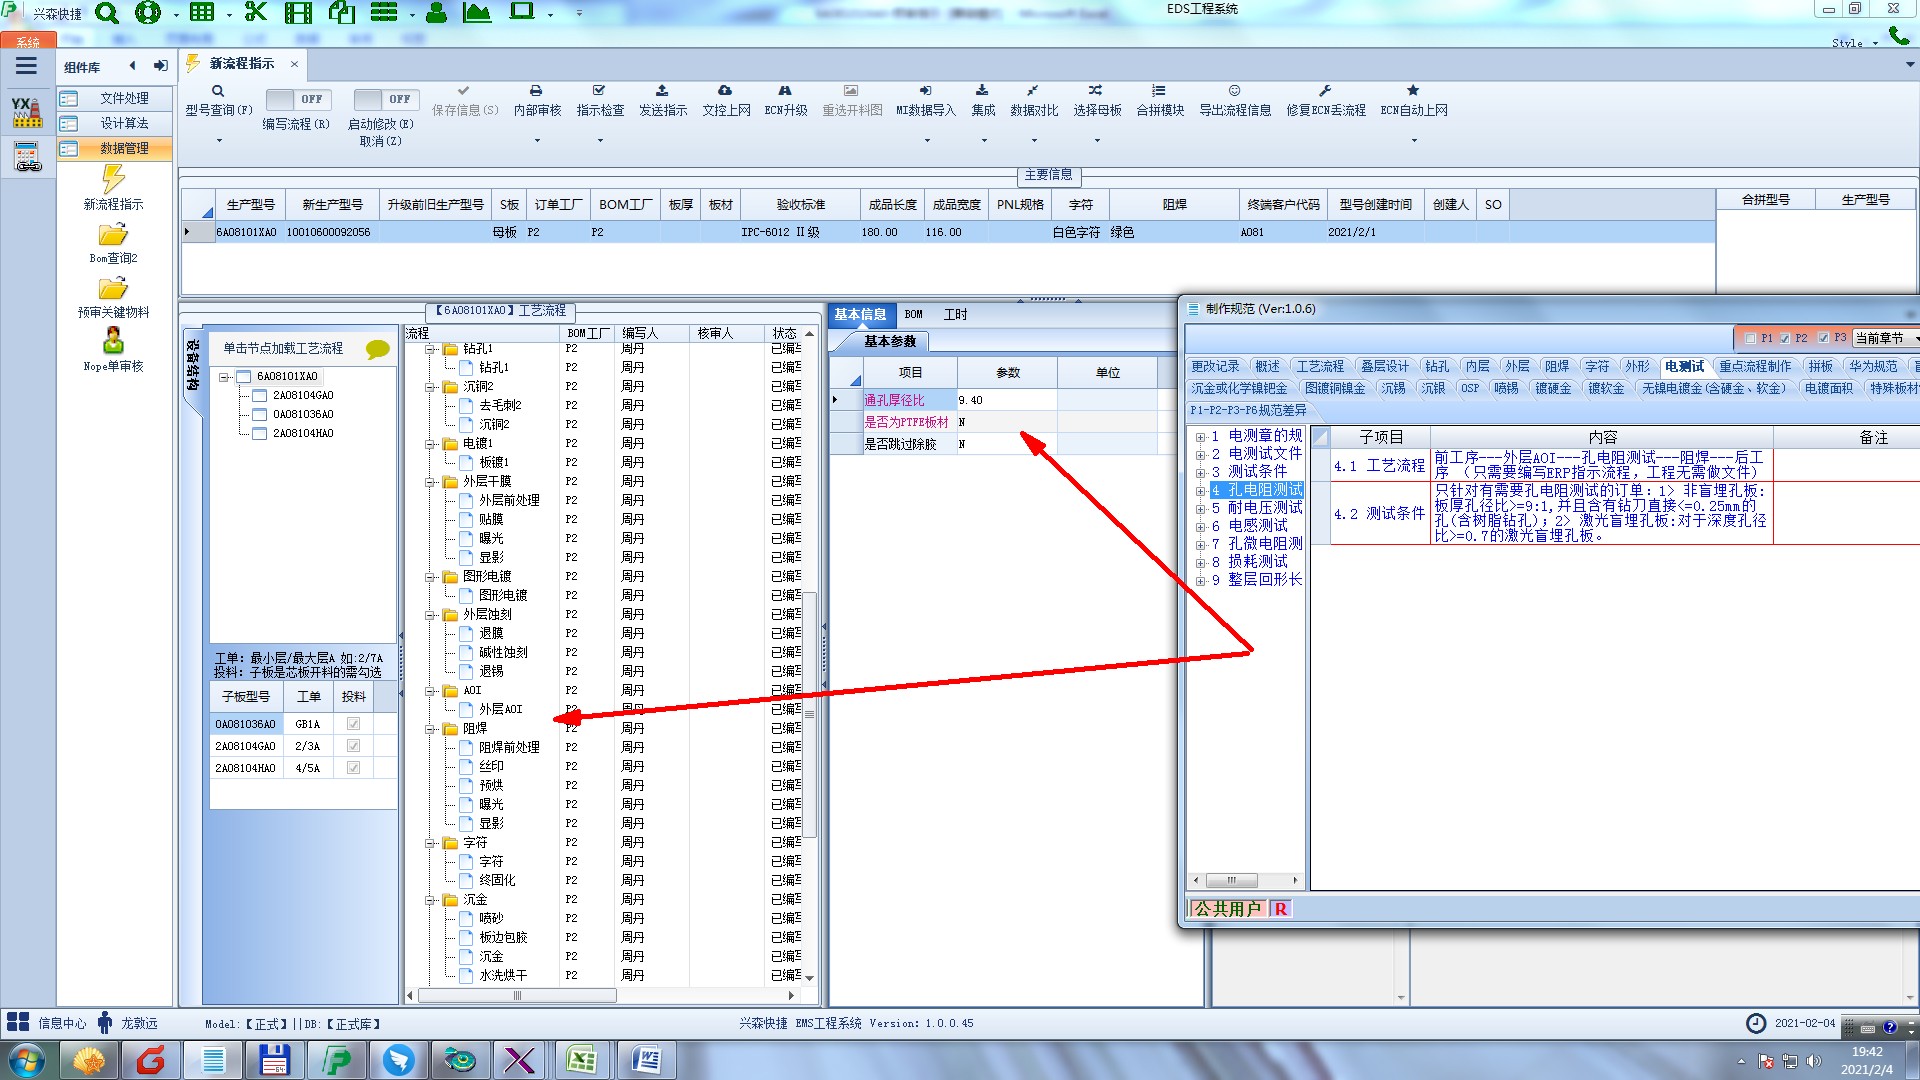Click 指示检查 toolbar button
This screenshot has width=1920, height=1080.
(600, 101)
